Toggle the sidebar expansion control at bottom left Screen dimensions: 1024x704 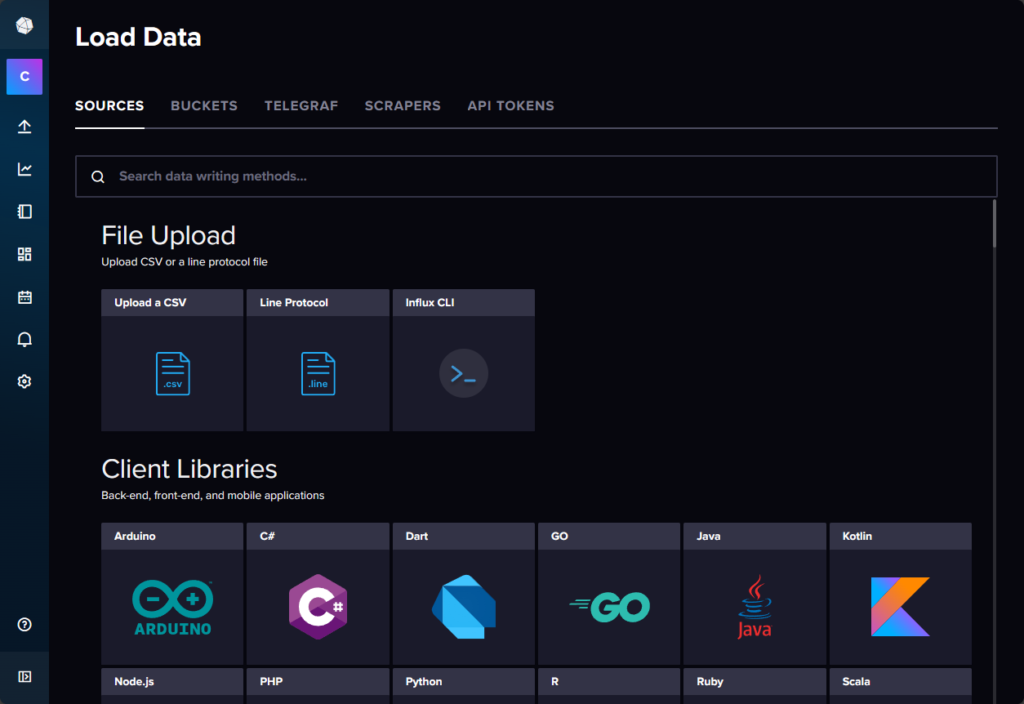click(24, 676)
